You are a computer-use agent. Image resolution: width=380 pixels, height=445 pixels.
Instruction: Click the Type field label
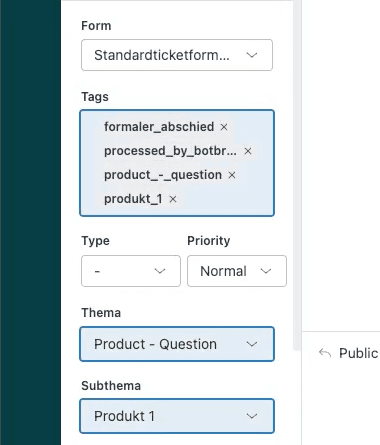(x=95, y=241)
